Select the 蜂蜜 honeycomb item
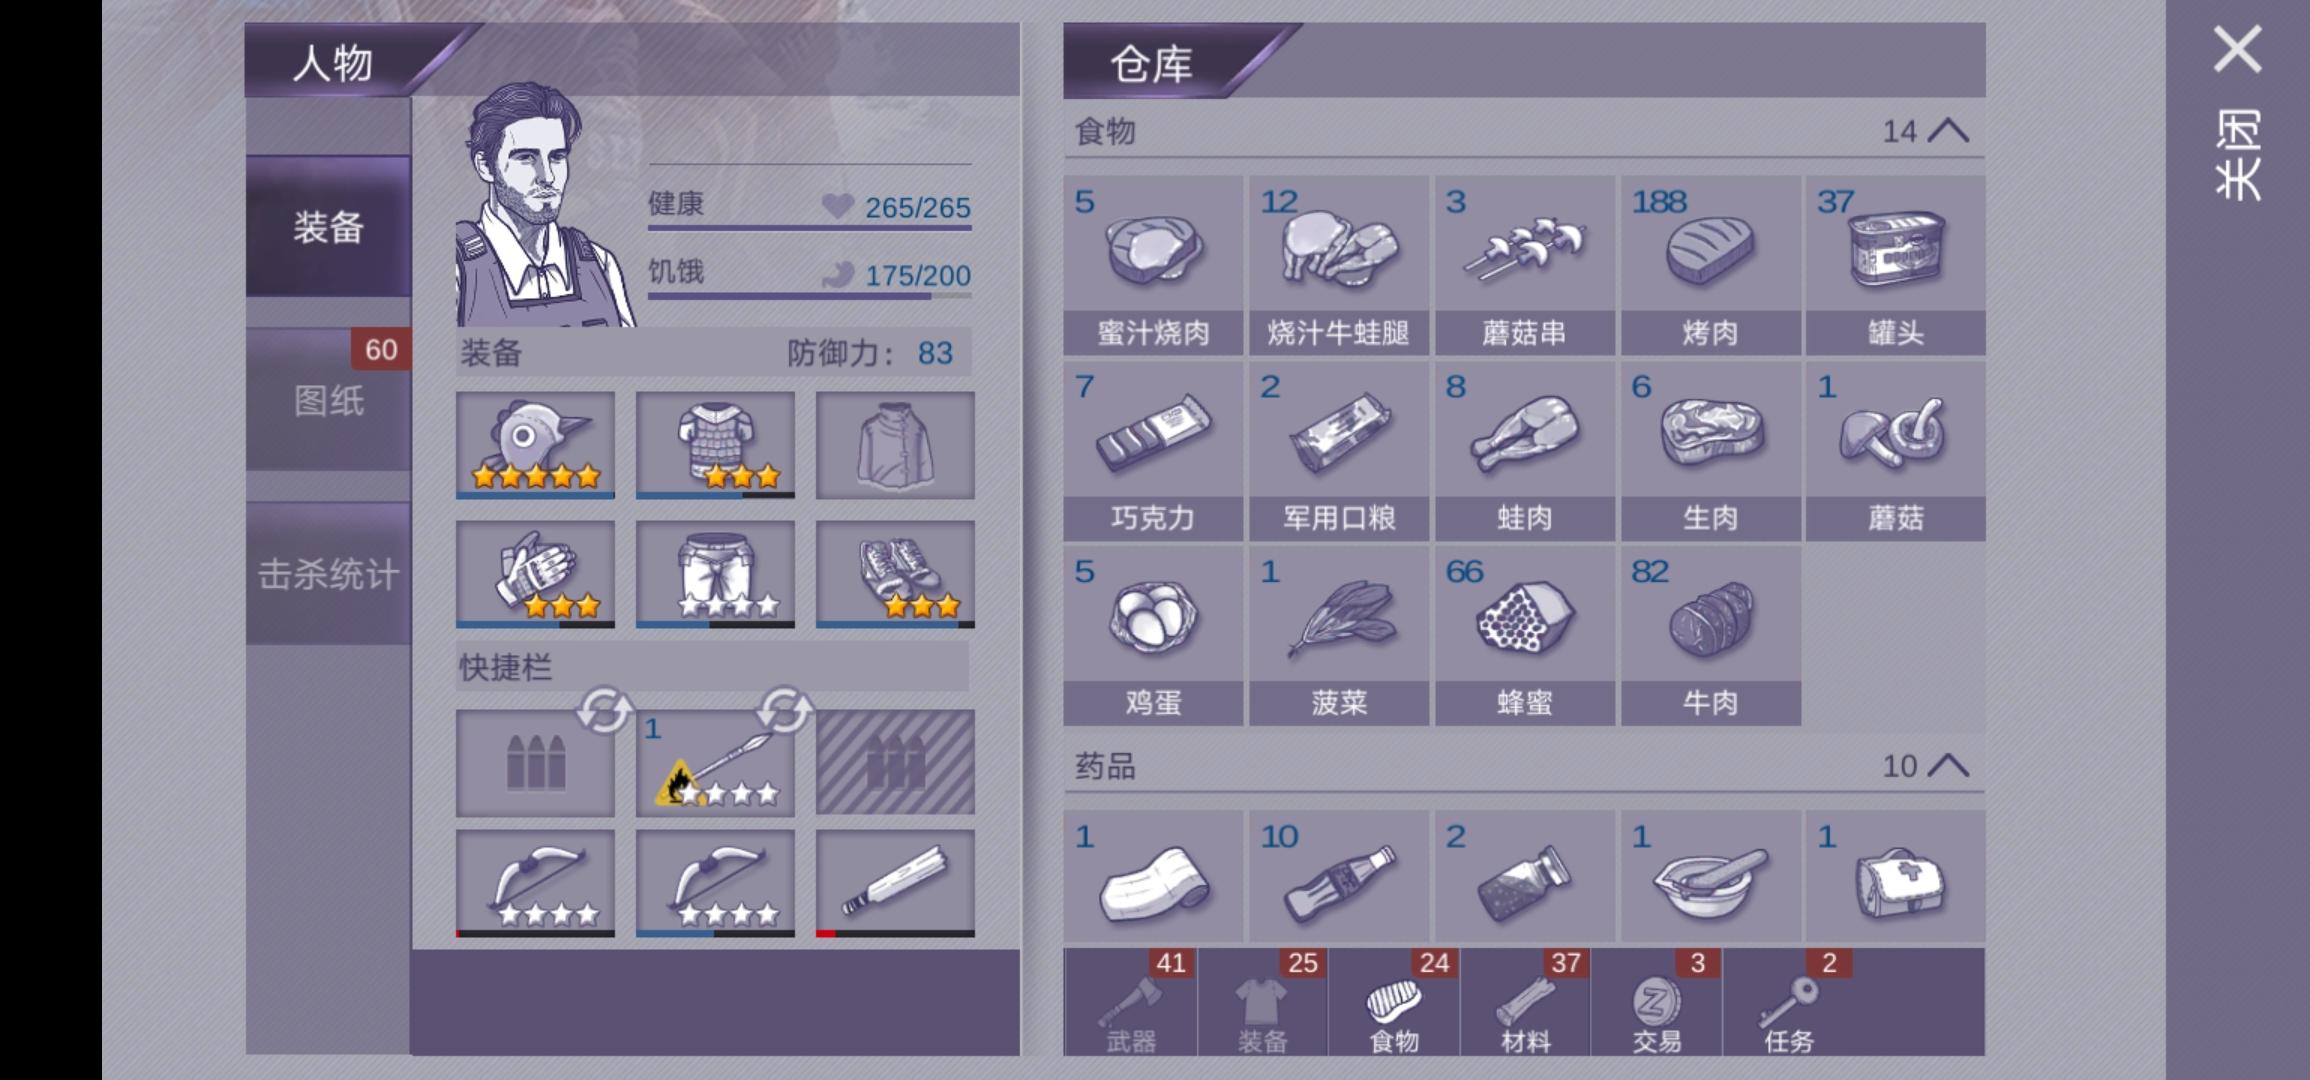This screenshot has width=2310, height=1080. 1524,636
